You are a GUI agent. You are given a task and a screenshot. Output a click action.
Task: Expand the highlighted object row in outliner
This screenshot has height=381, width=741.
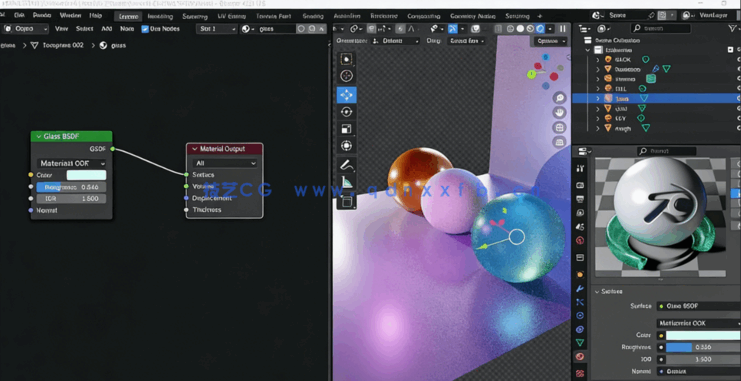[x=598, y=98]
